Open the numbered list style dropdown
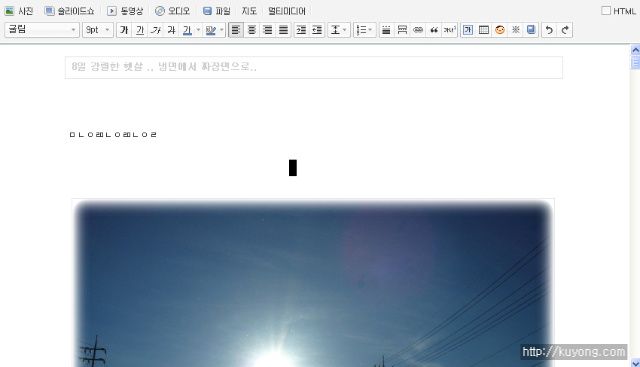The height and width of the screenshot is (367, 640). [364, 30]
